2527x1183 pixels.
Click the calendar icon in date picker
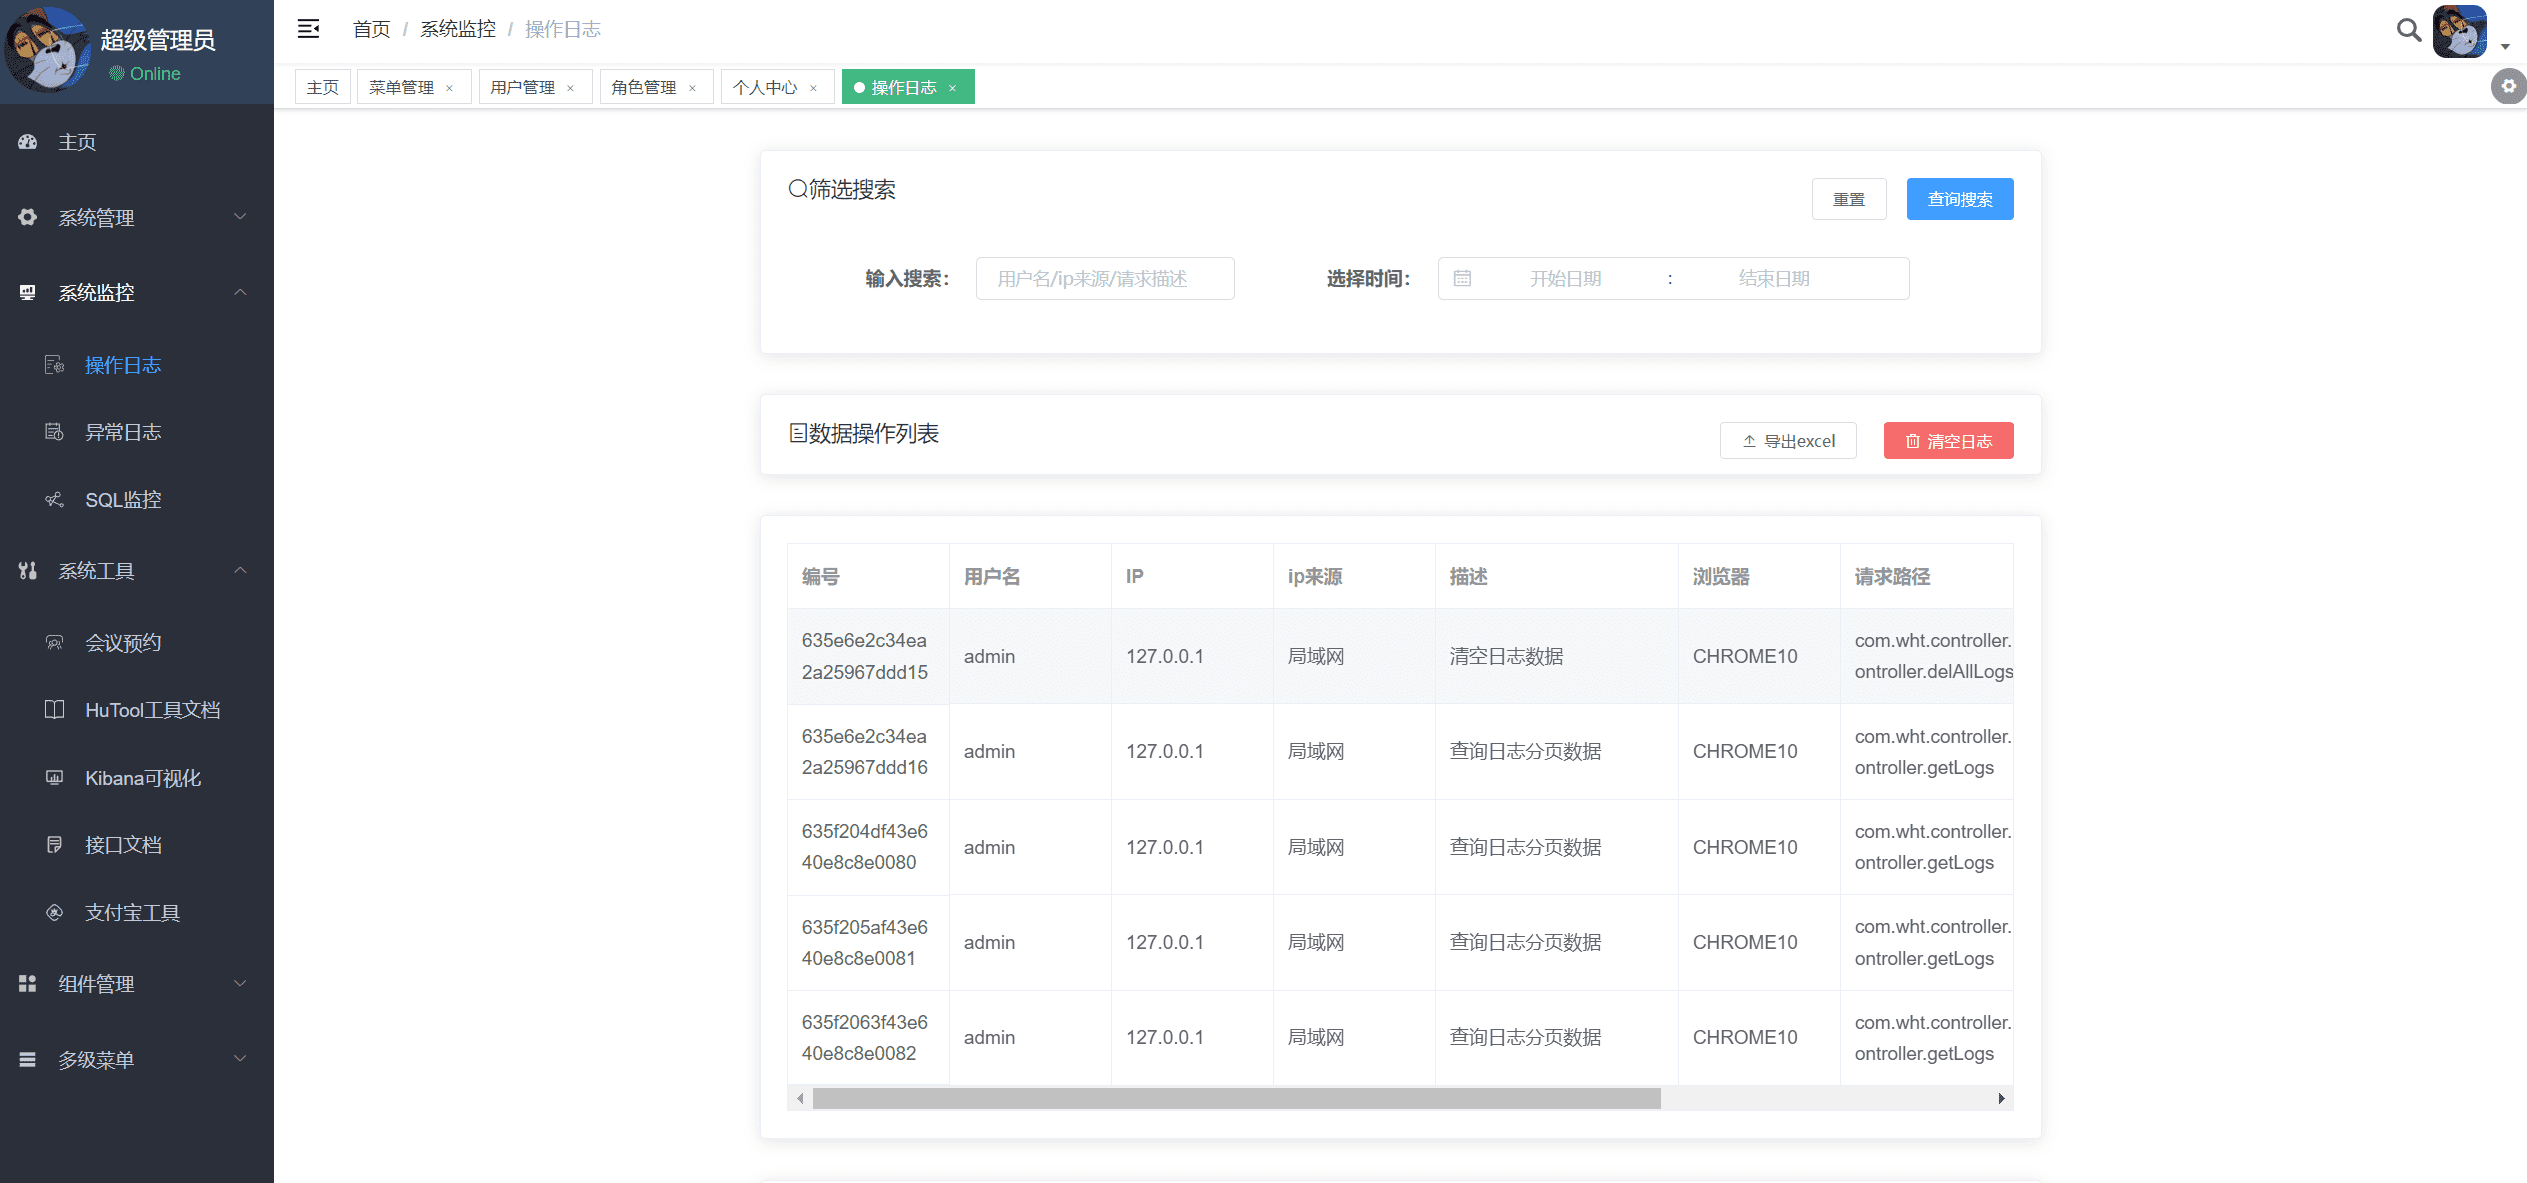coord(1462,278)
